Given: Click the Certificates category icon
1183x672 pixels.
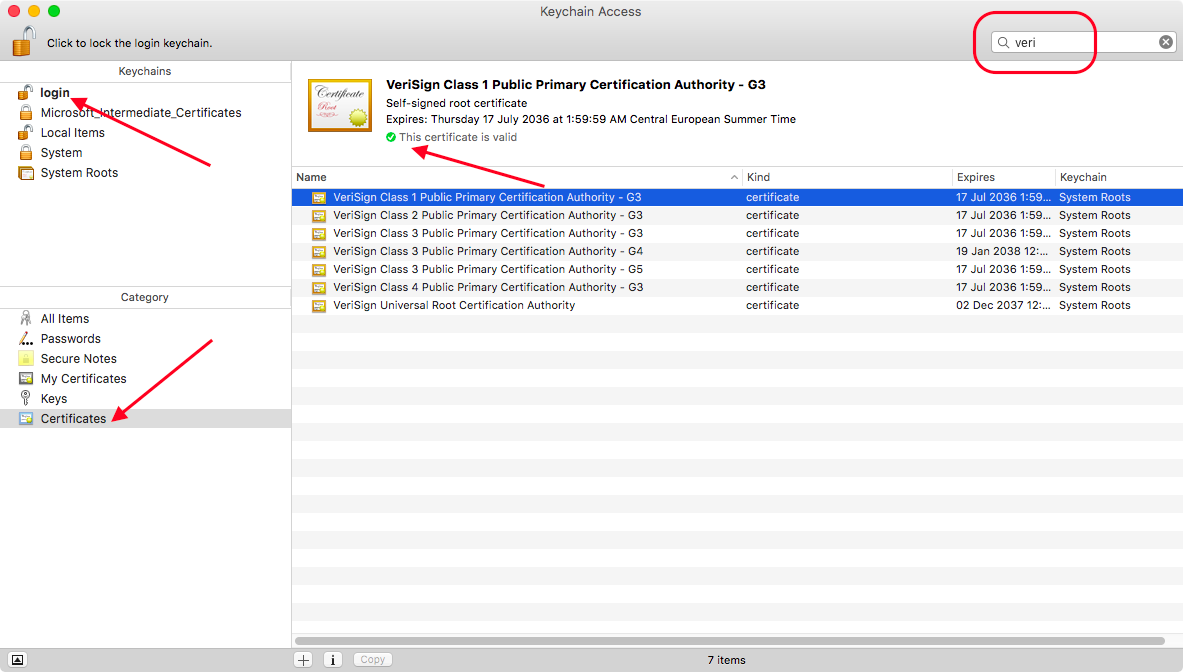Looking at the screenshot, I should pyautogui.click(x=26, y=419).
